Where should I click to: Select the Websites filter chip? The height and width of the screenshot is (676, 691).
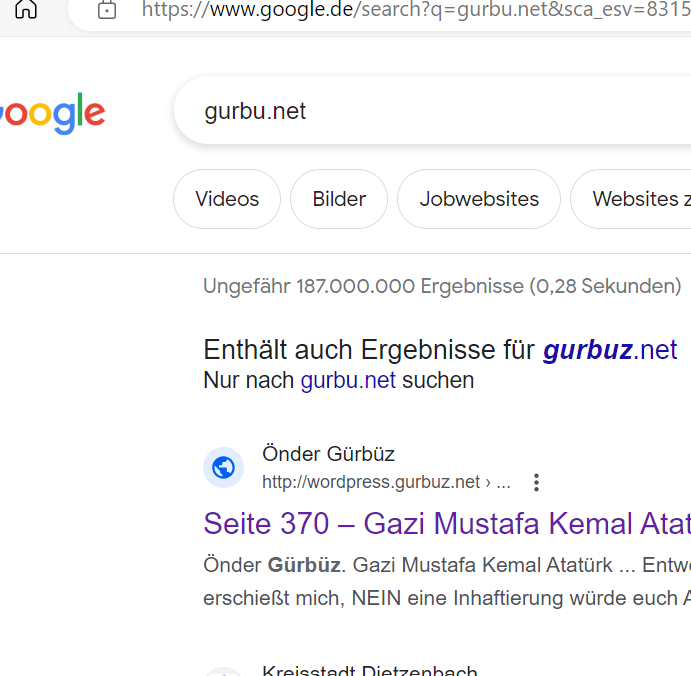point(631,199)
